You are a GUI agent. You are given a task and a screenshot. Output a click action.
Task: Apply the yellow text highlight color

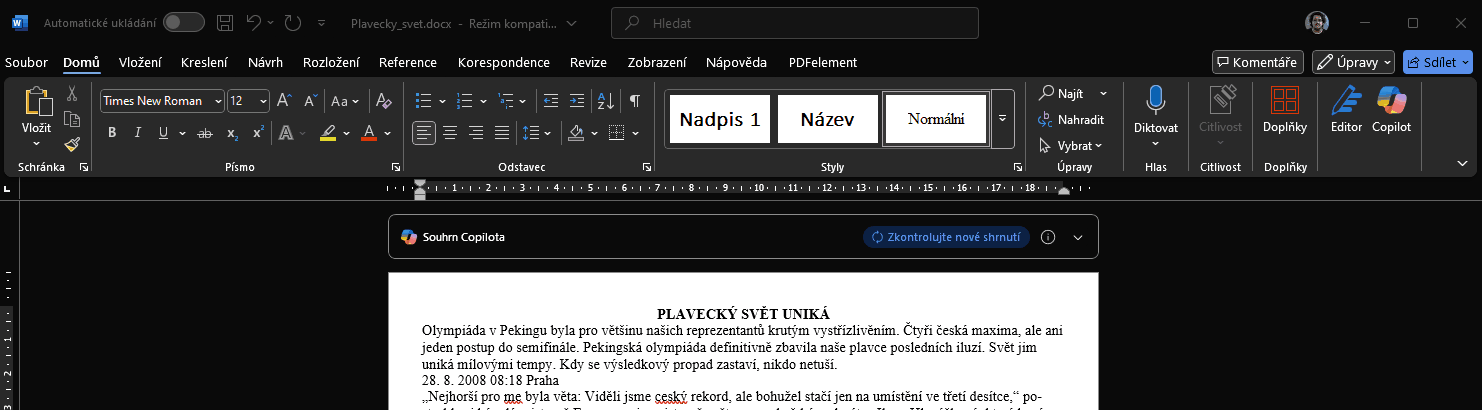tap(328, 133)
